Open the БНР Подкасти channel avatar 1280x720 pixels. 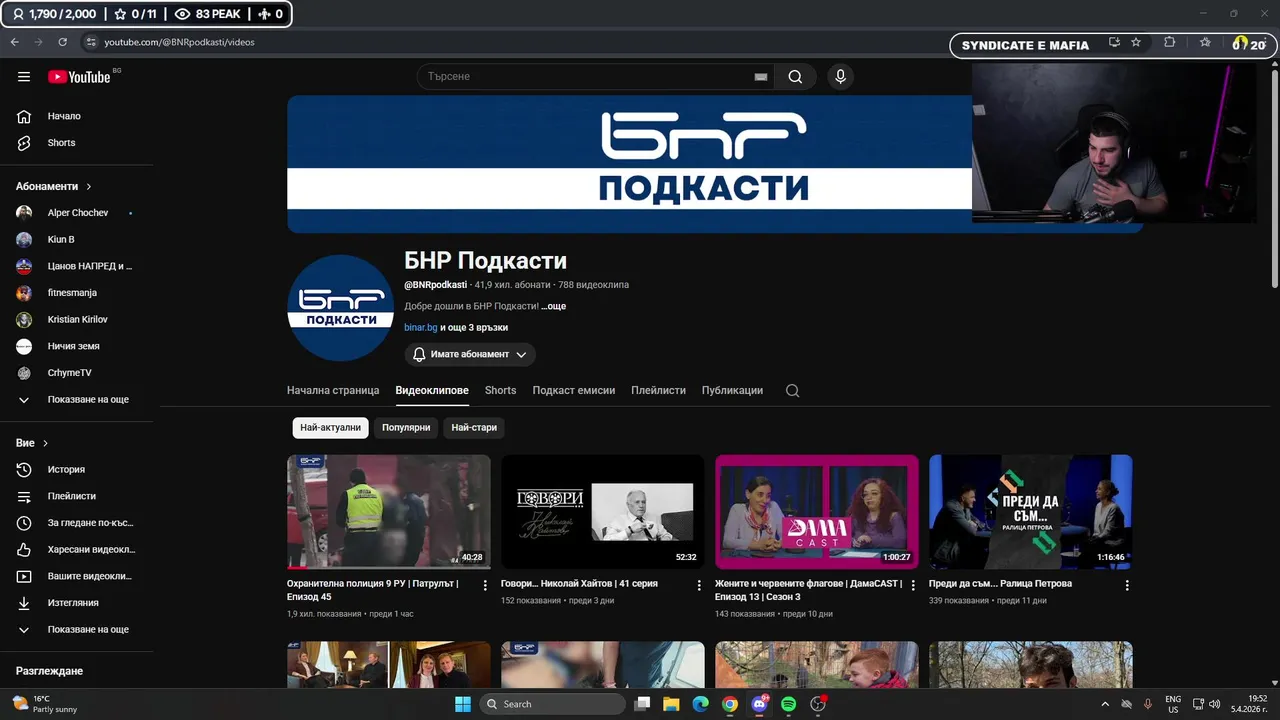click(x=340, y=308)
